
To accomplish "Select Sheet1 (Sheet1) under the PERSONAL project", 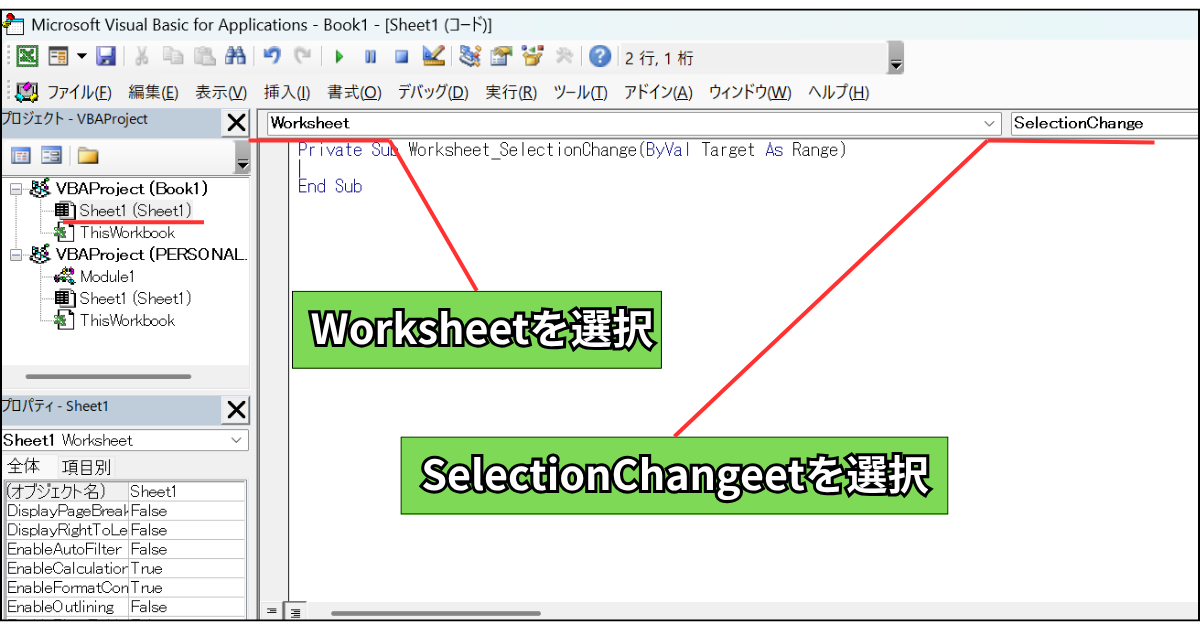I will (135, 298).
